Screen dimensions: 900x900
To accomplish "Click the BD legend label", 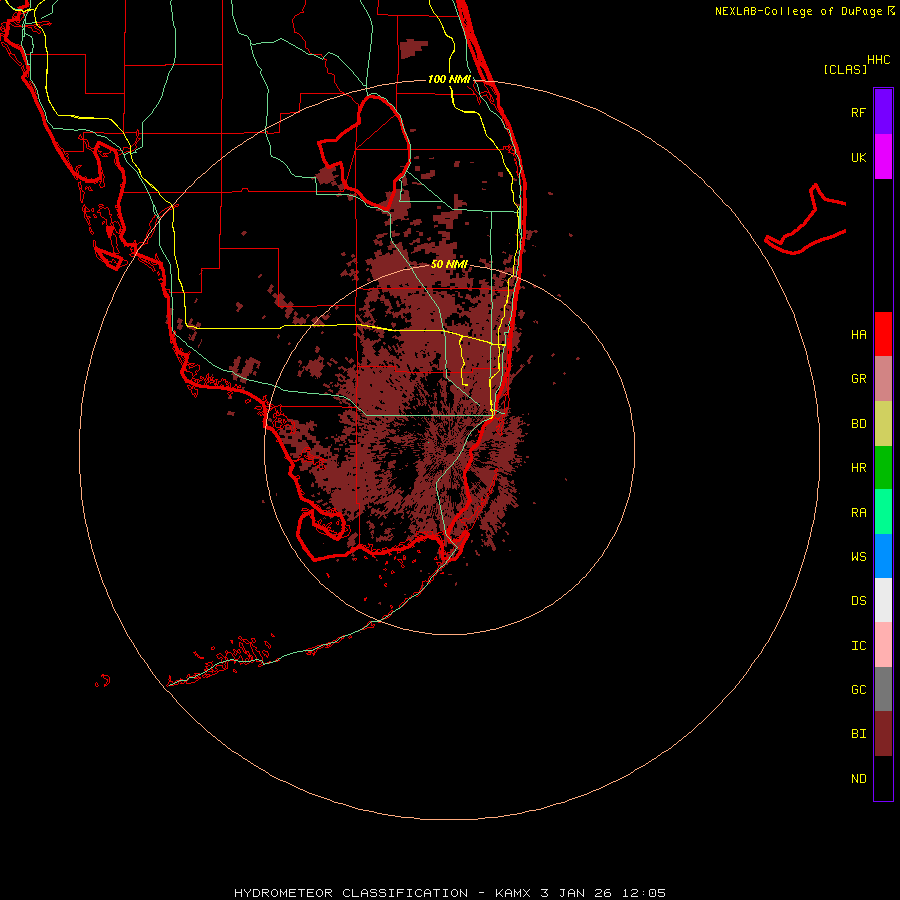I will [x=858, y=424].
